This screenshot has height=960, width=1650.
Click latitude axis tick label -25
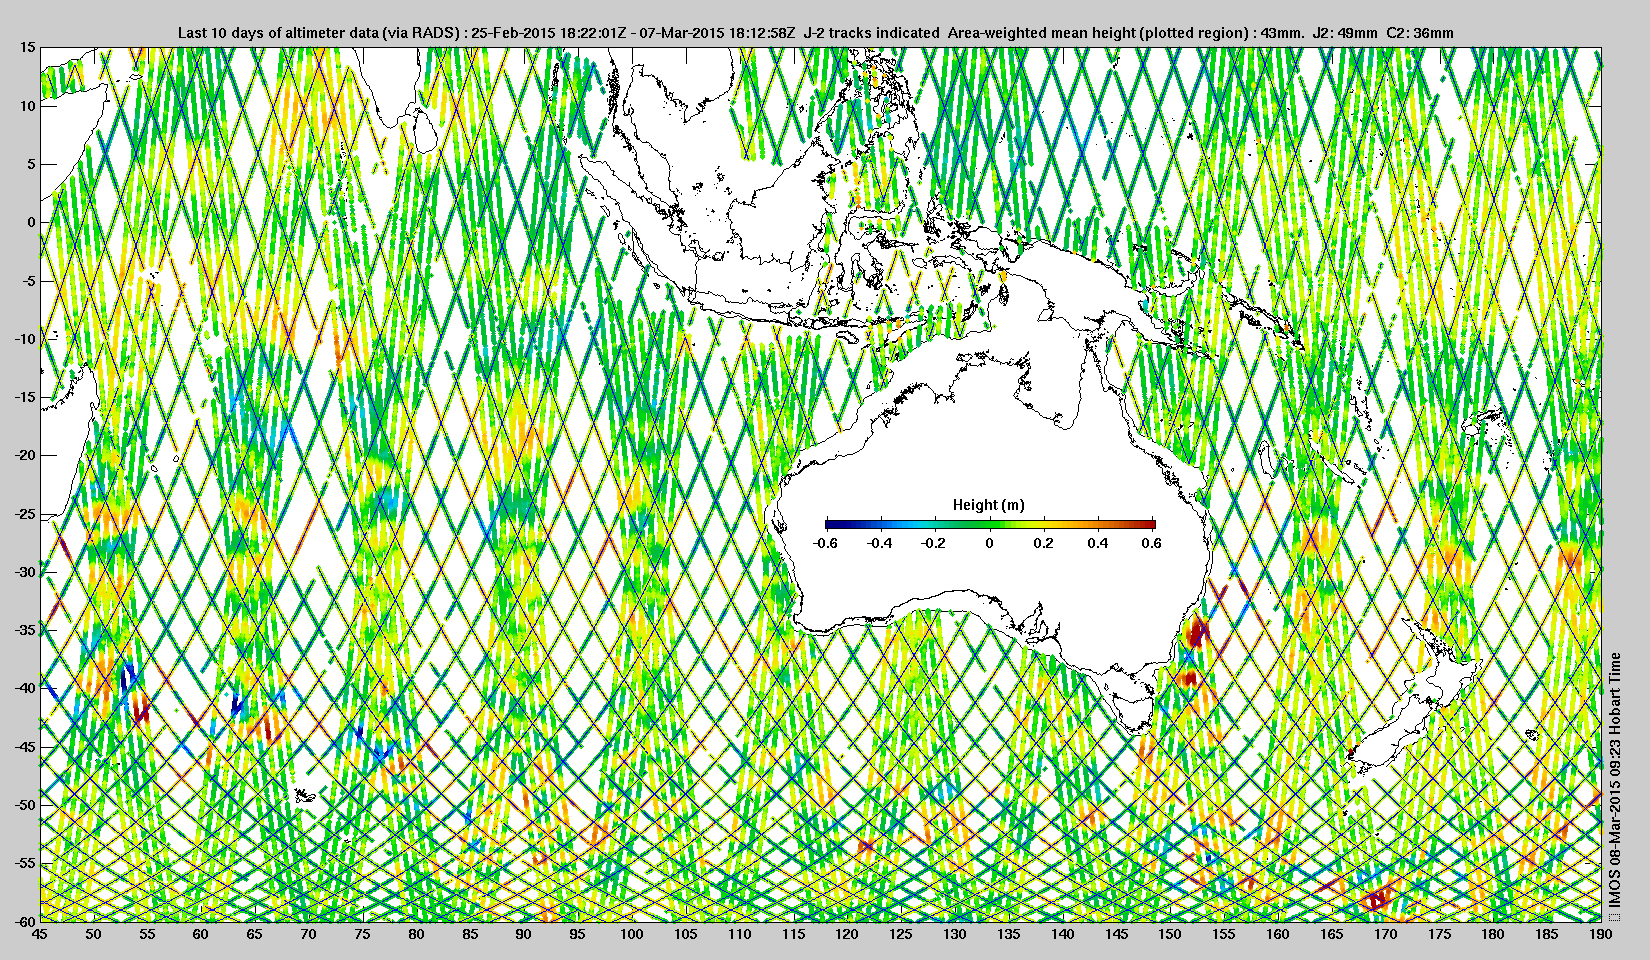(x=25, y=514)
